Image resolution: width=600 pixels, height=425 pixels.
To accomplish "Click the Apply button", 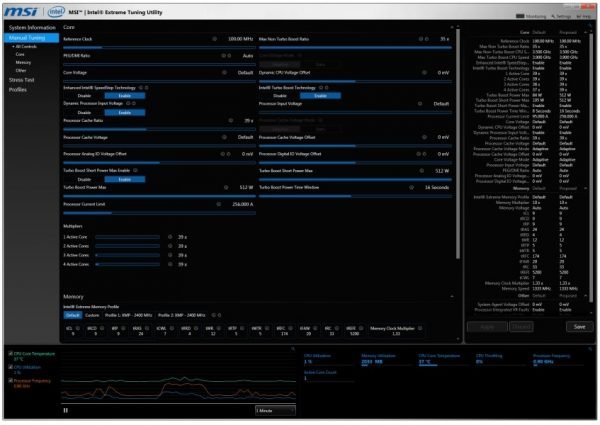I will (487, 327).
